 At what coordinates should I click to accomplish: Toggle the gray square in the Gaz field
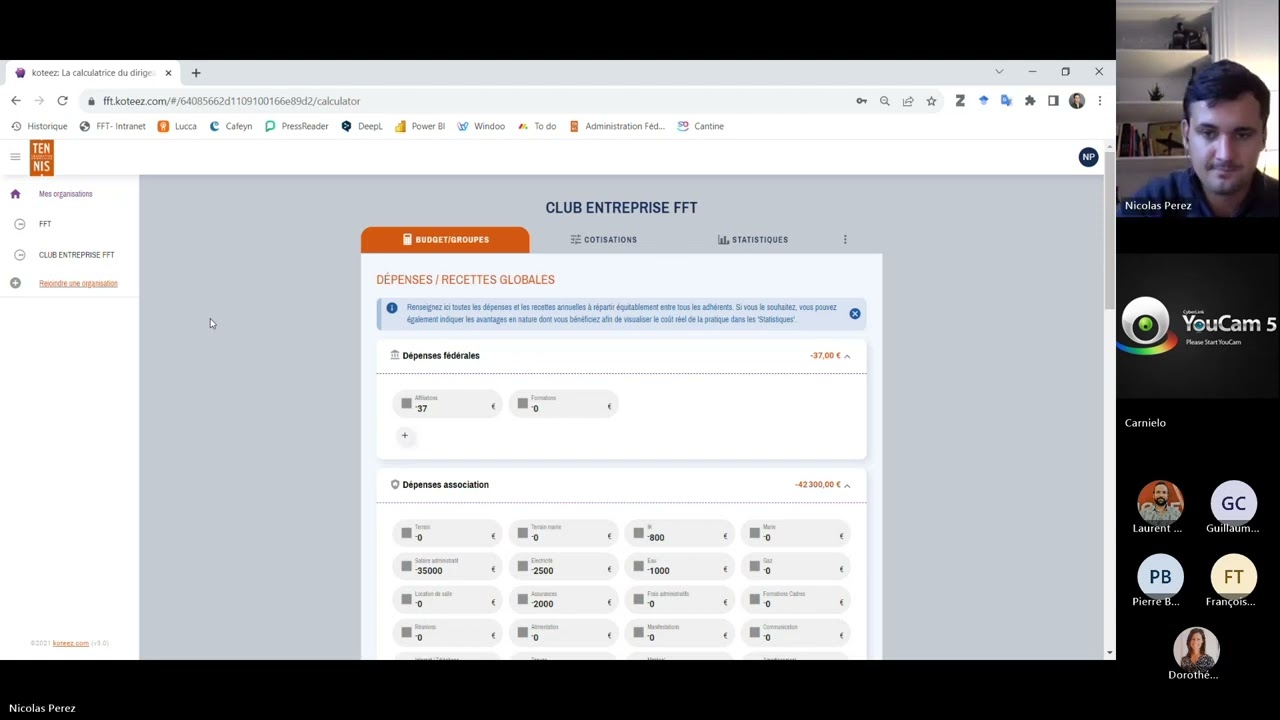tap(754, 566)
